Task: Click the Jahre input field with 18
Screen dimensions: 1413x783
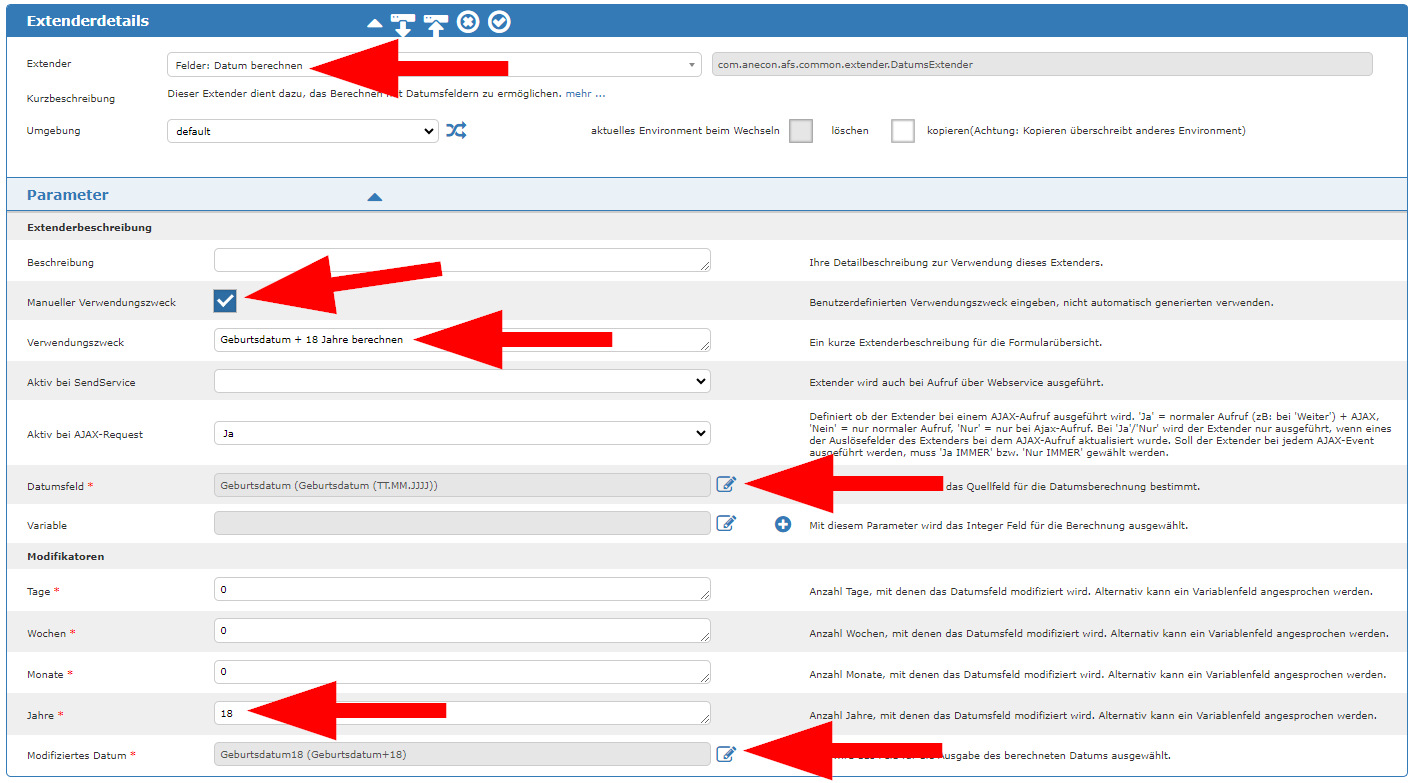Action: [462, 713]
